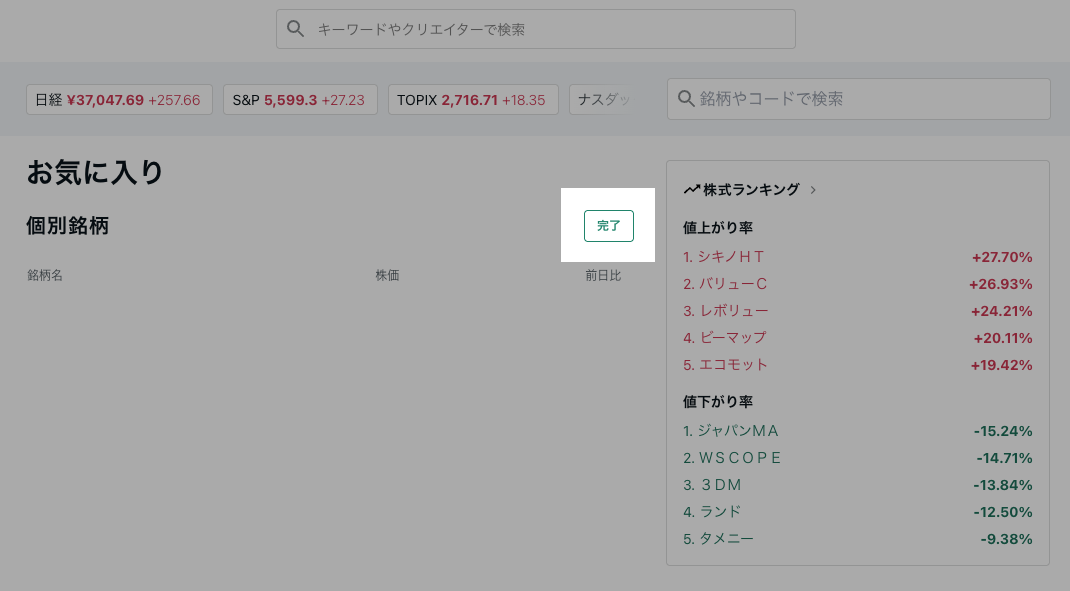Click the +26.93% value
The height and width of the screenshot is (591, 1070).
coord(1000,284)
